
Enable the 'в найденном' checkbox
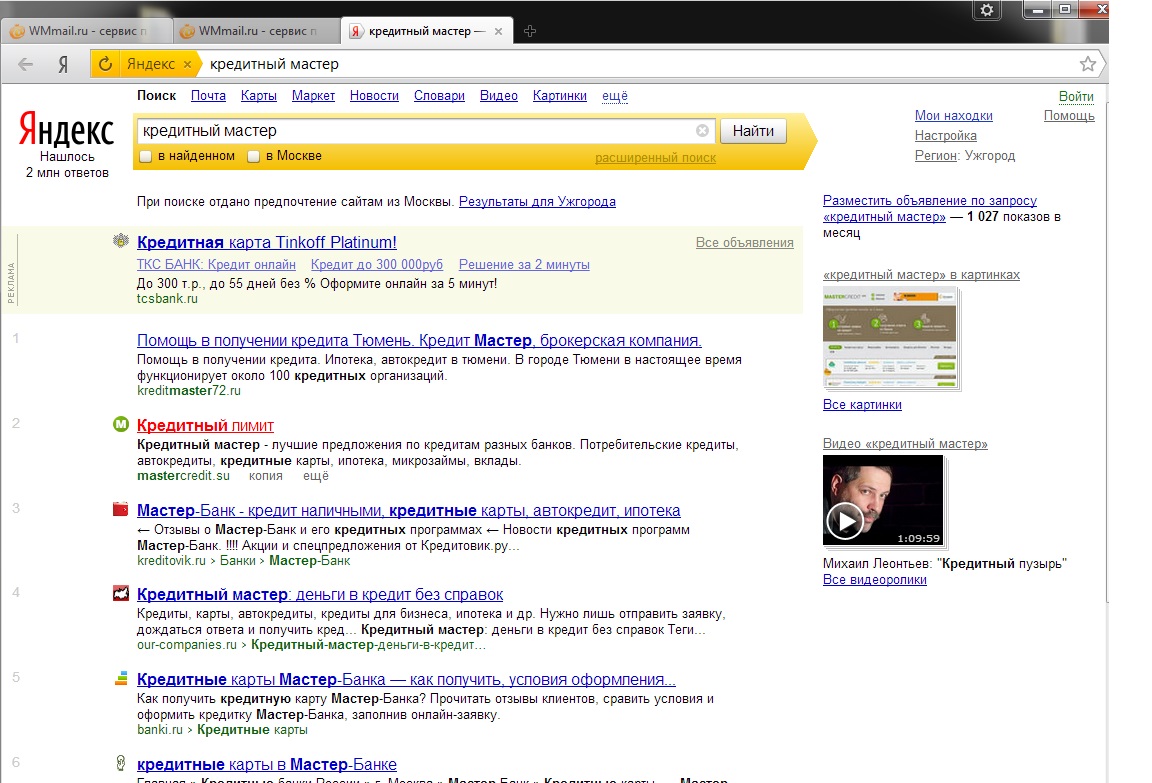click(145, 156)
